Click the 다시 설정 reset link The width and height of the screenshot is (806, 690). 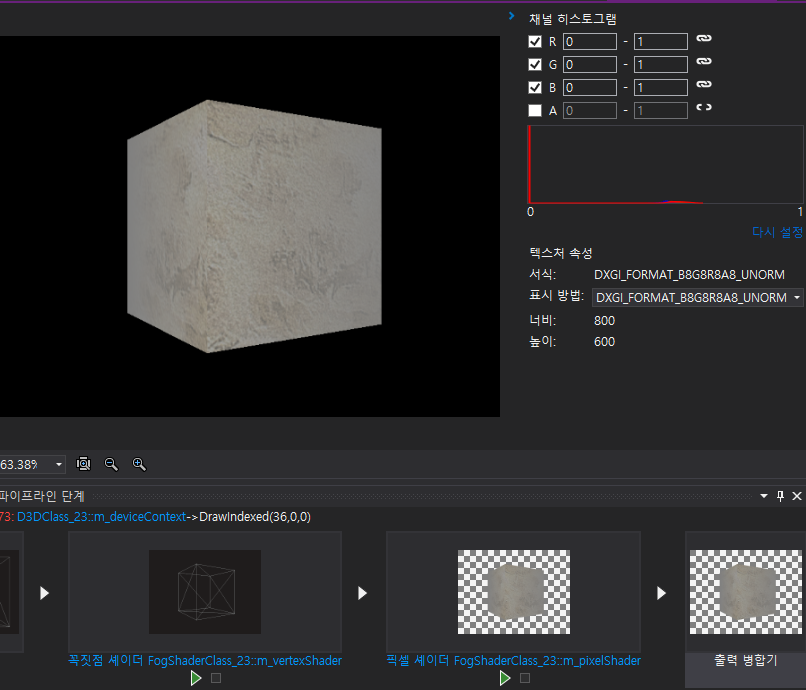[777, 232]
